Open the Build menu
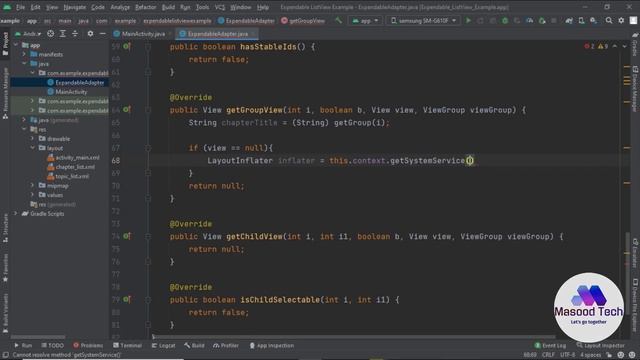The image size is (640, 360). 168,7
